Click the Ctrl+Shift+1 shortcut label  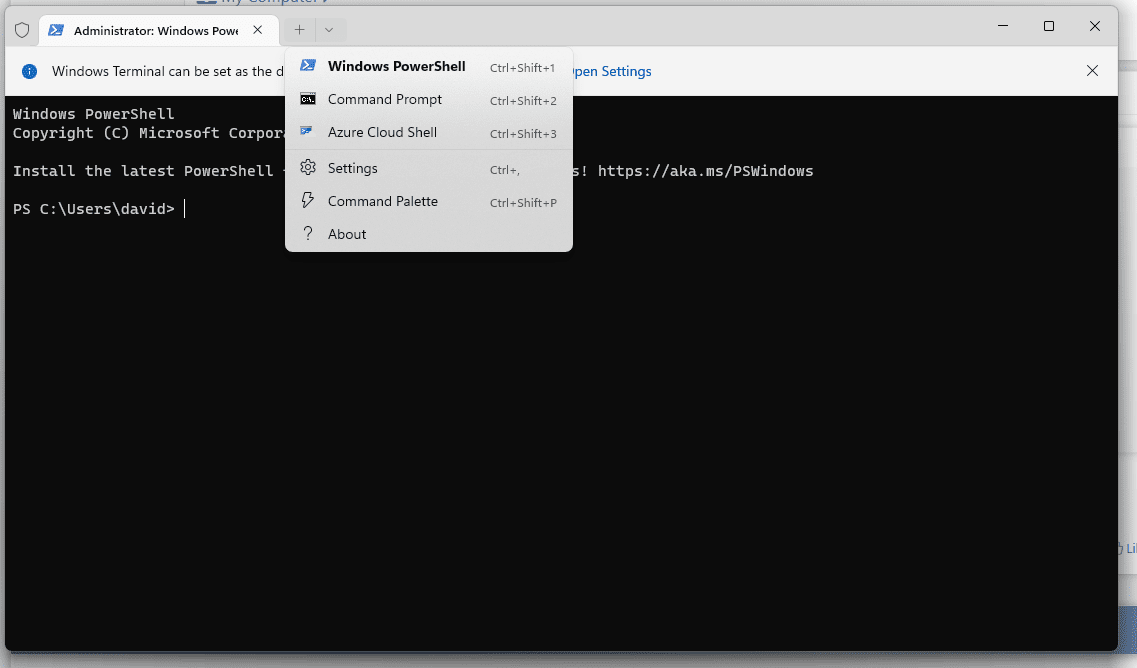click(522, 67)
